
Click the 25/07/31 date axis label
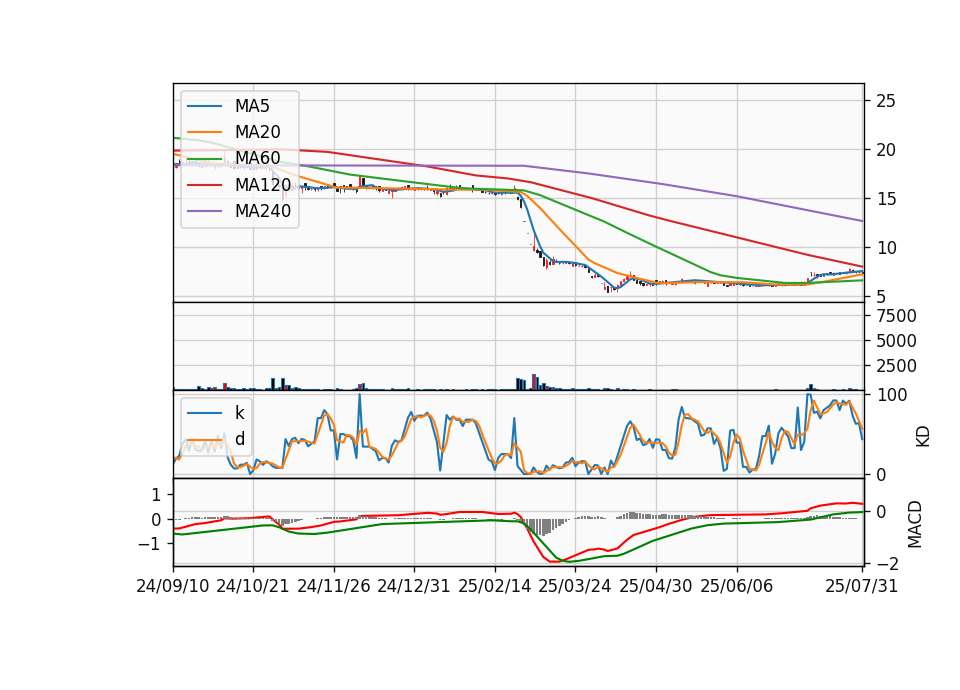[861, 586]
